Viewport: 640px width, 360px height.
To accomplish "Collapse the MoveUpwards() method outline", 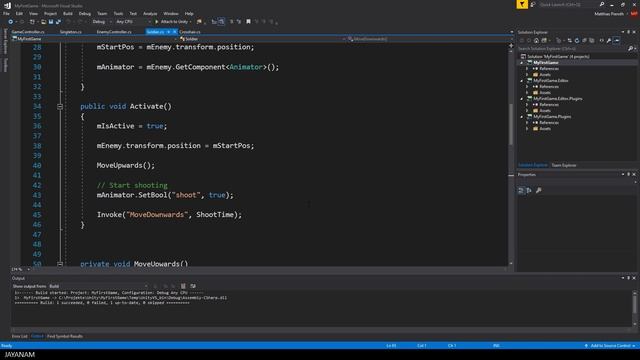I will (60, 264).
